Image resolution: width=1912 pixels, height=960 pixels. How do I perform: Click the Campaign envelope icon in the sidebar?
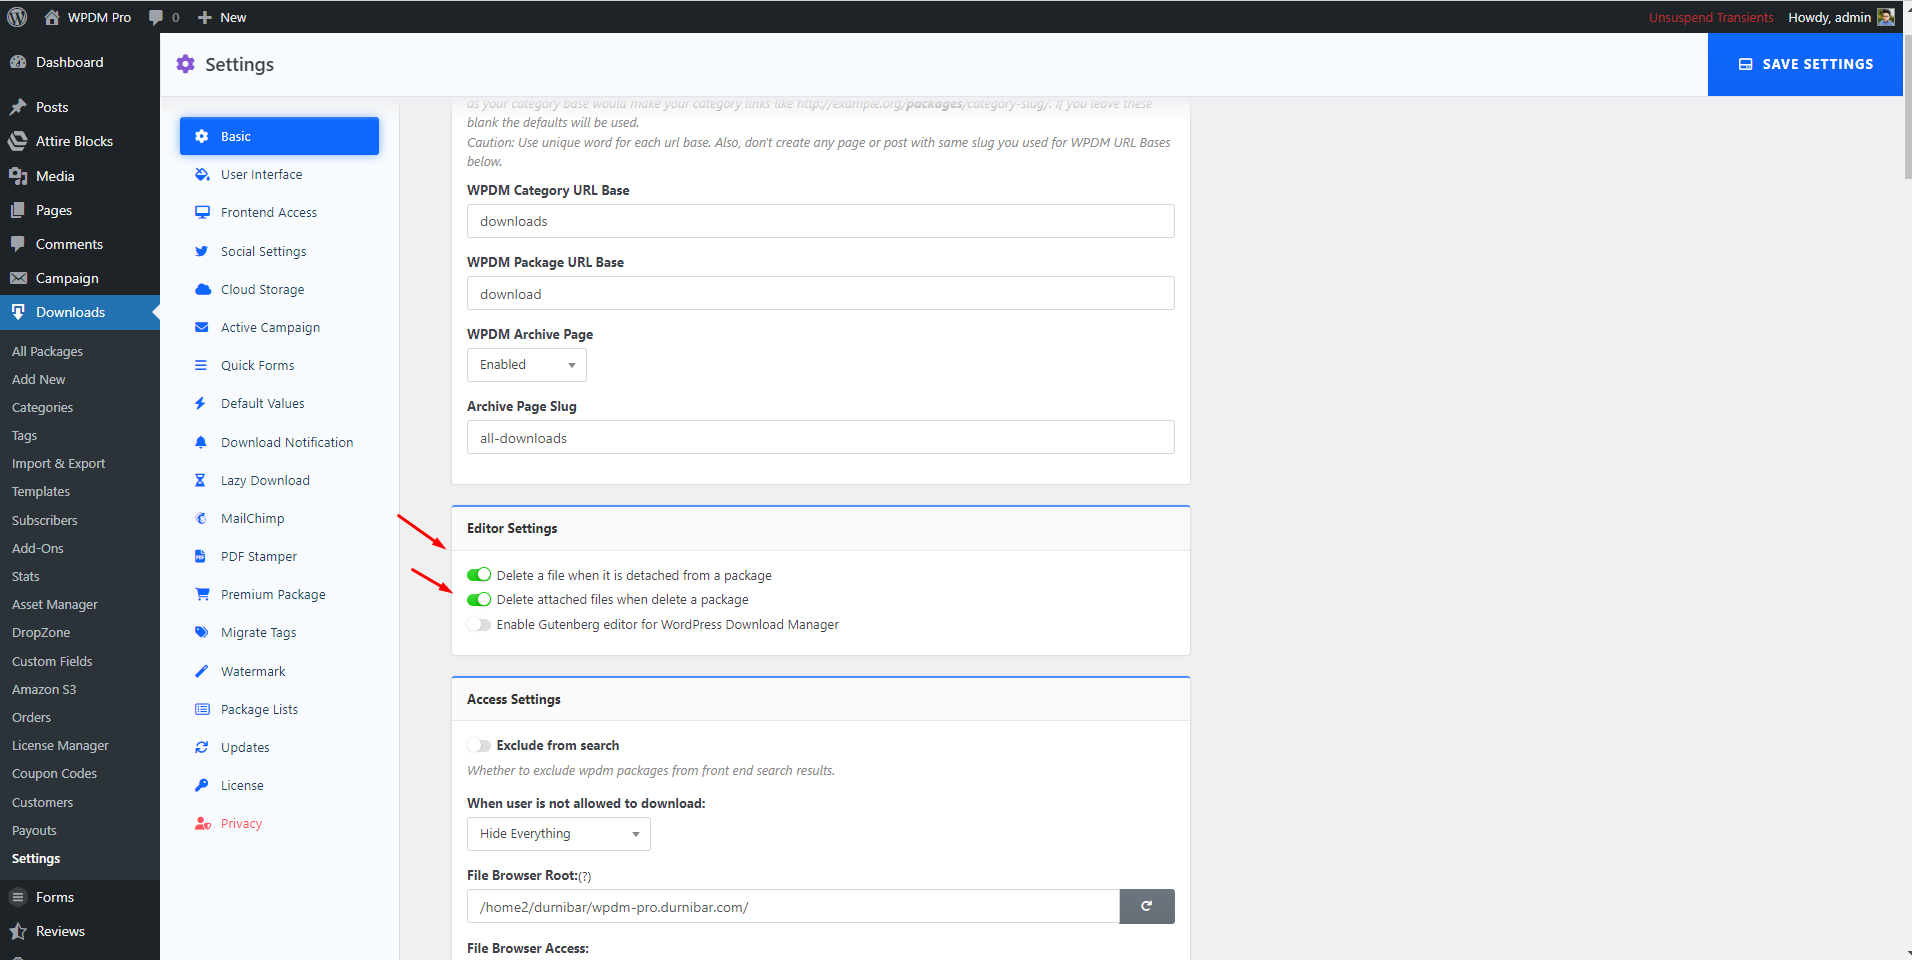tap(18, 278)
